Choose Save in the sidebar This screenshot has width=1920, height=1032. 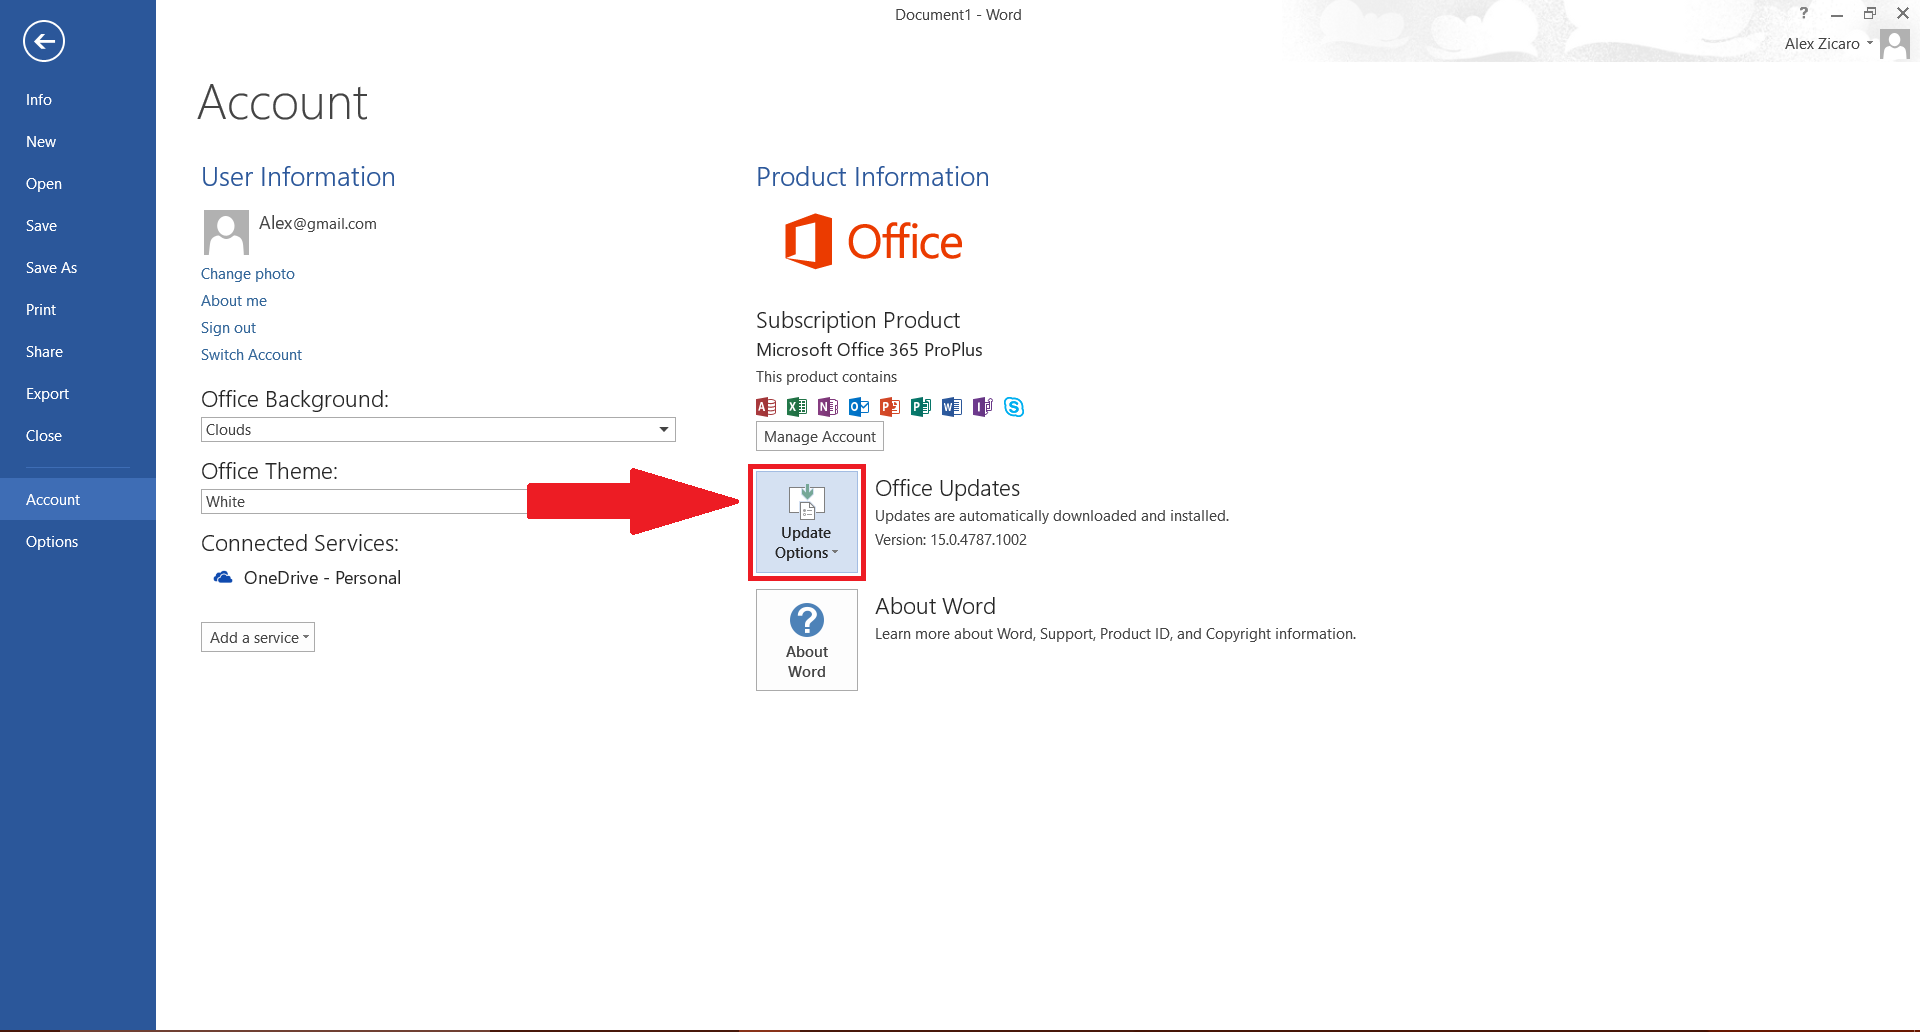point(78,226)
